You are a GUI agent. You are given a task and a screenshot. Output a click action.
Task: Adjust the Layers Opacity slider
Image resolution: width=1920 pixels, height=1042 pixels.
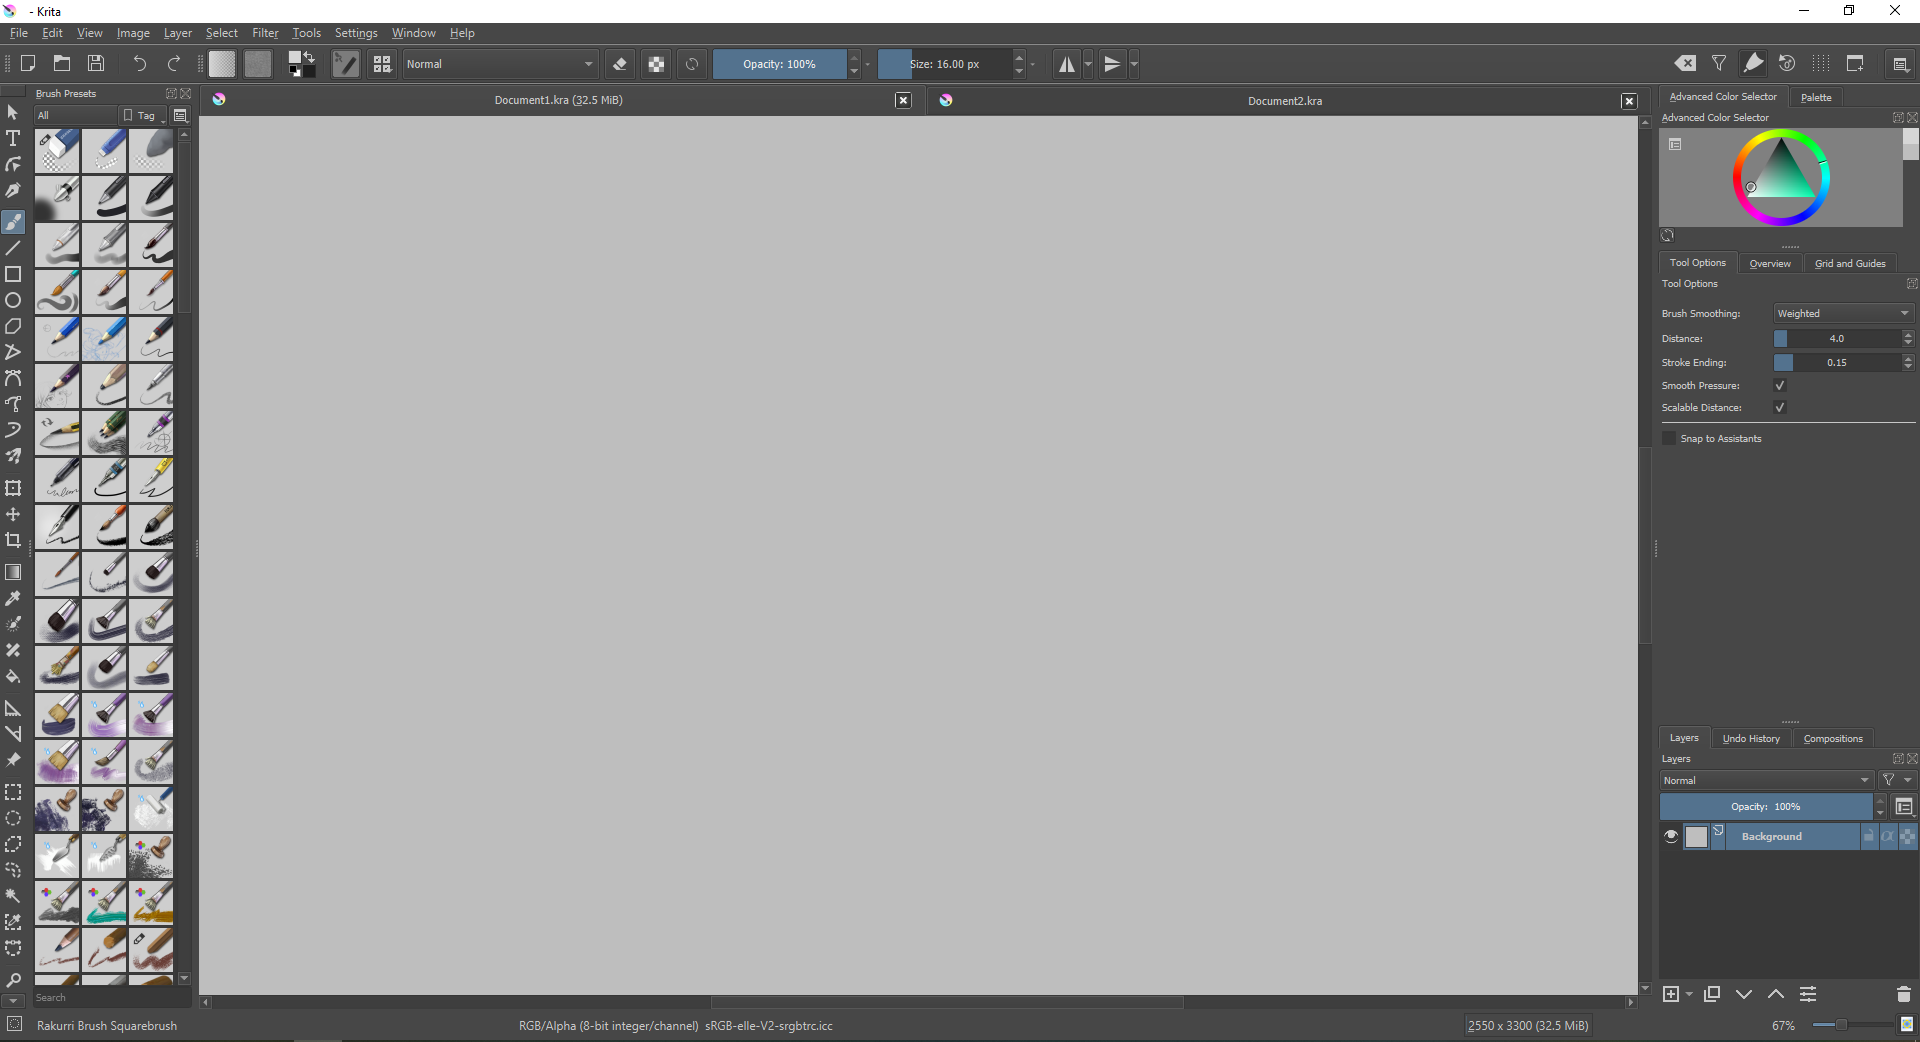pyautogui.click(x=1766, y=807)
